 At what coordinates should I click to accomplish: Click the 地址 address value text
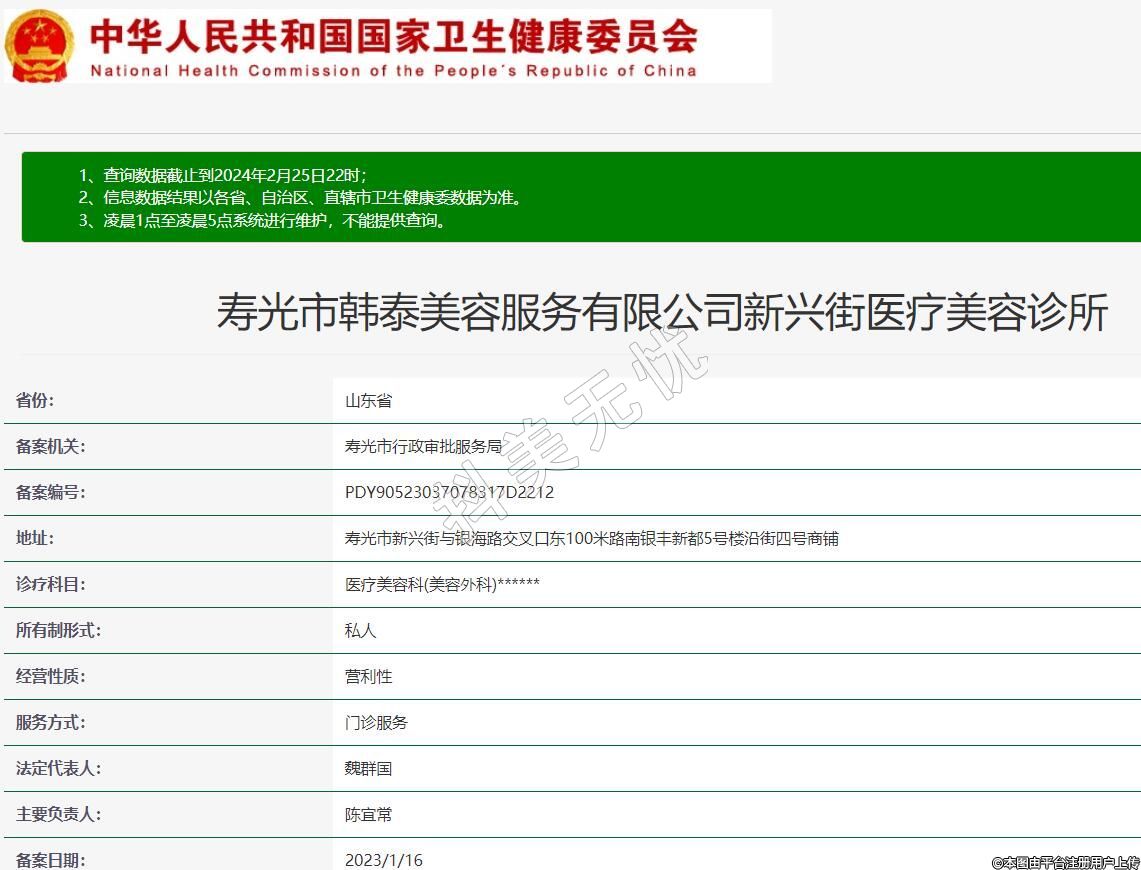click(591, 539)
